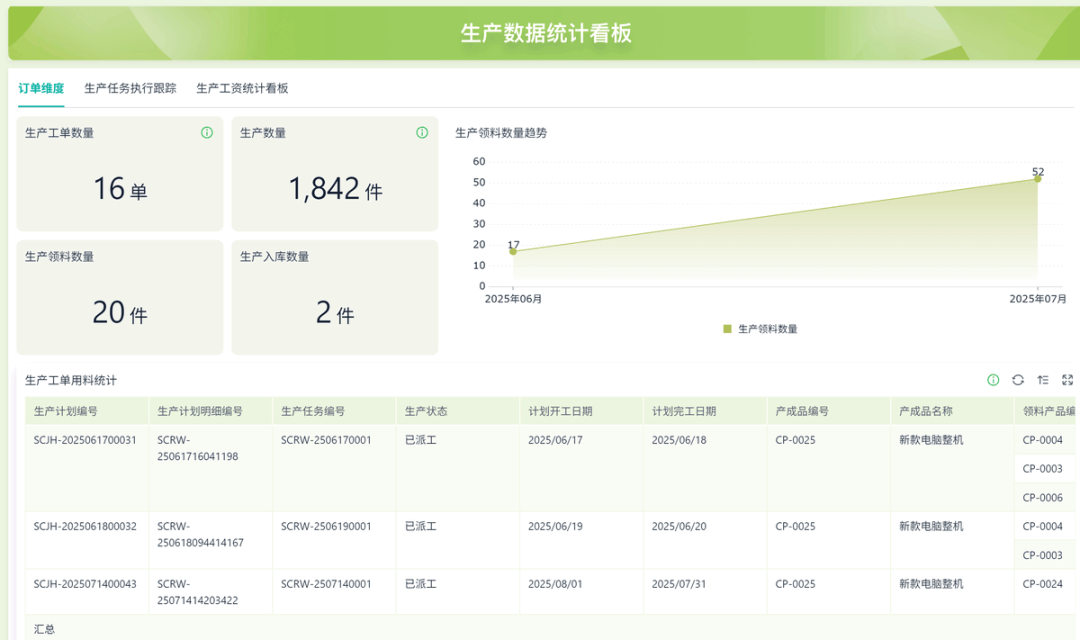Toggle 生产领料数量 legend swatch in chart

pos(727,329)
